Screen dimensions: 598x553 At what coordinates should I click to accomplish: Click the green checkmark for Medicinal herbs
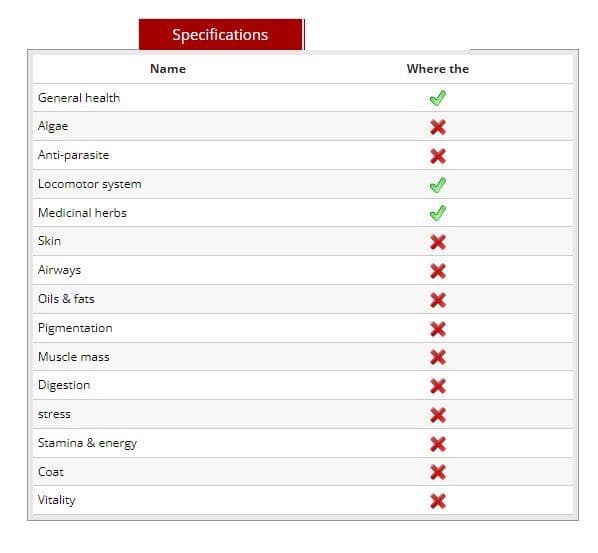437,213
